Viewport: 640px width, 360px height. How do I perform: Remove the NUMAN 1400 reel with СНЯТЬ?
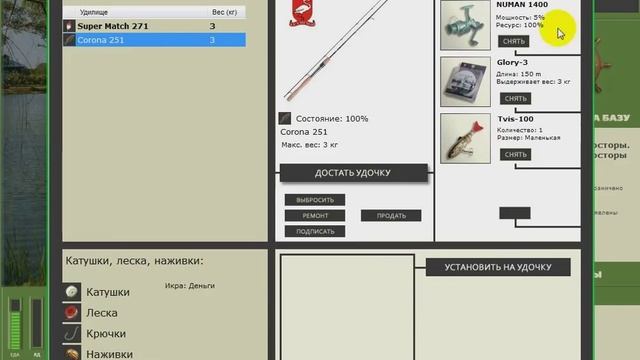513,41
